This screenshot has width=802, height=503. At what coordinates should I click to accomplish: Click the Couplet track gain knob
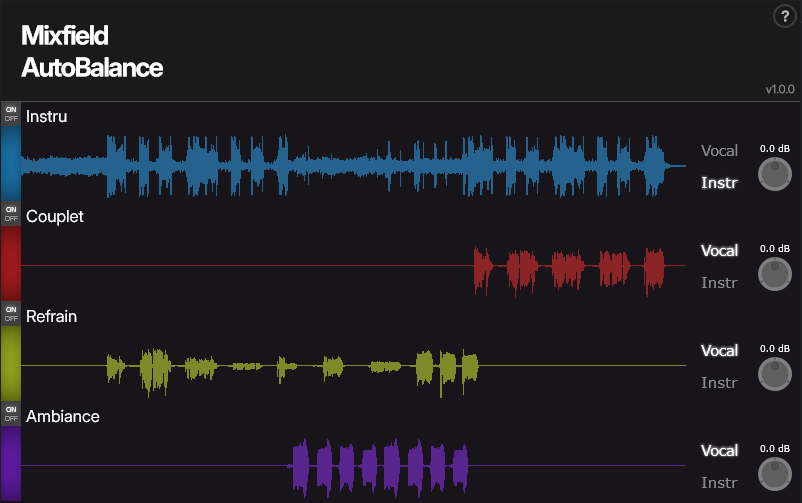(x=774, y=274)
